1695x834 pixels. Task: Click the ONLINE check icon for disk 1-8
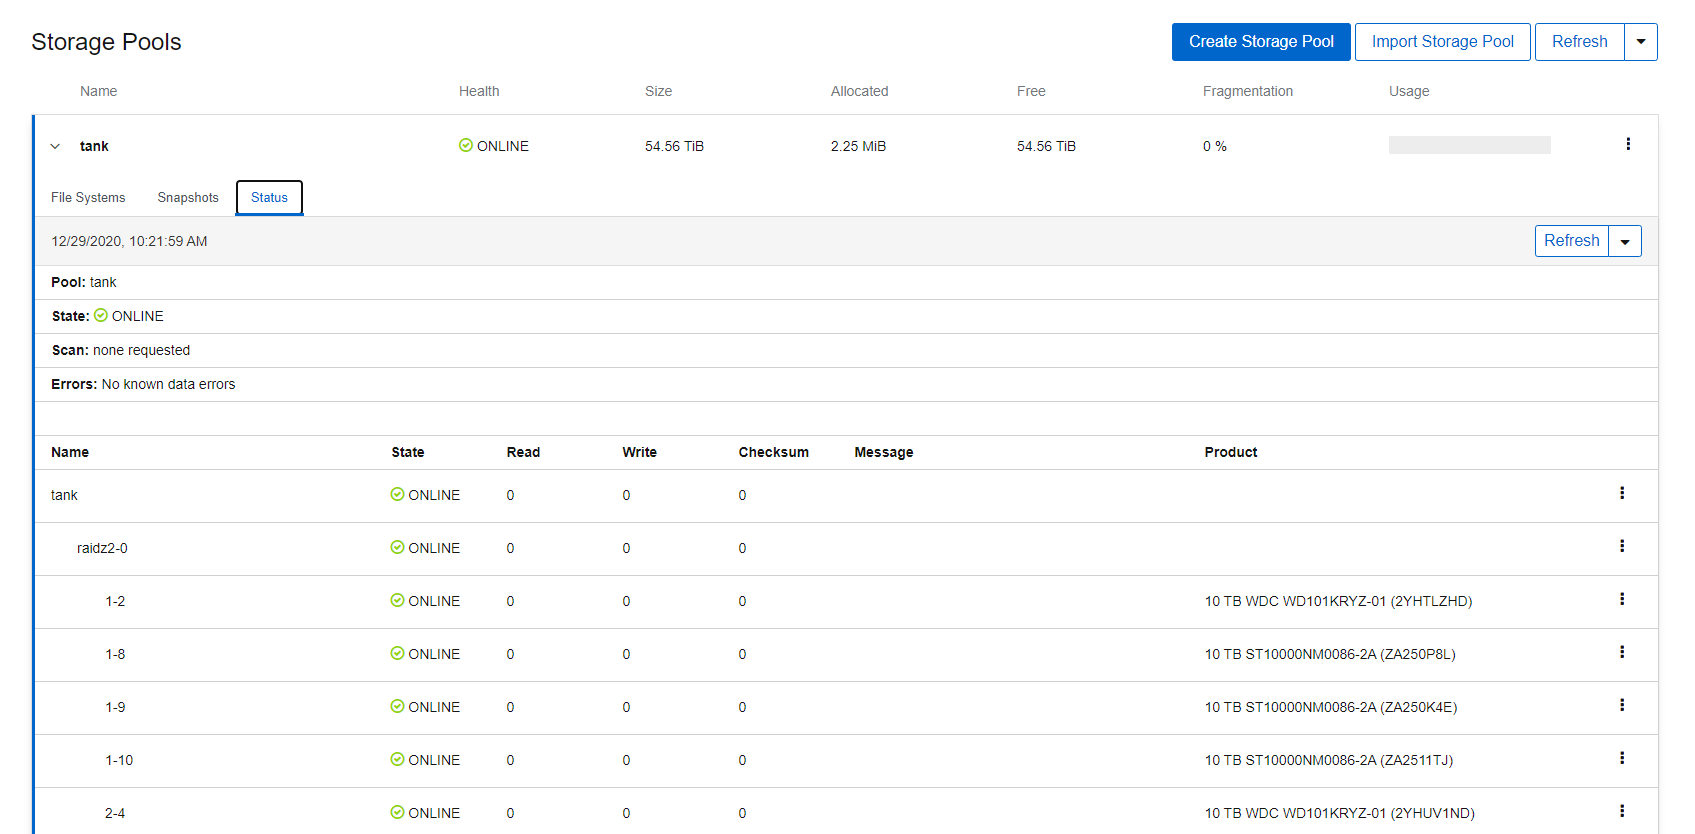397,653
